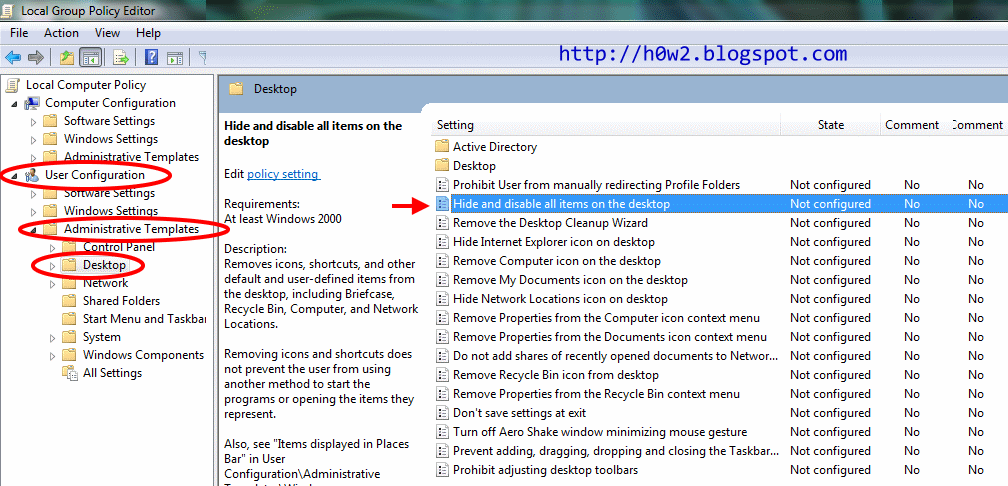Select Windows Components in the tree
The height and width of the screenshot is (486, 1008).
click(143, 355)
